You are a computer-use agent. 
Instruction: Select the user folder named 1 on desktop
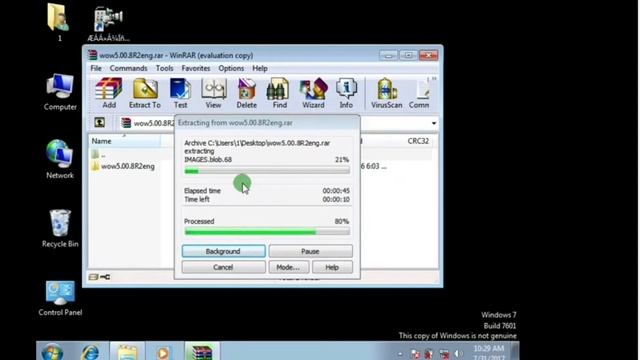click(x=59, y=22)
